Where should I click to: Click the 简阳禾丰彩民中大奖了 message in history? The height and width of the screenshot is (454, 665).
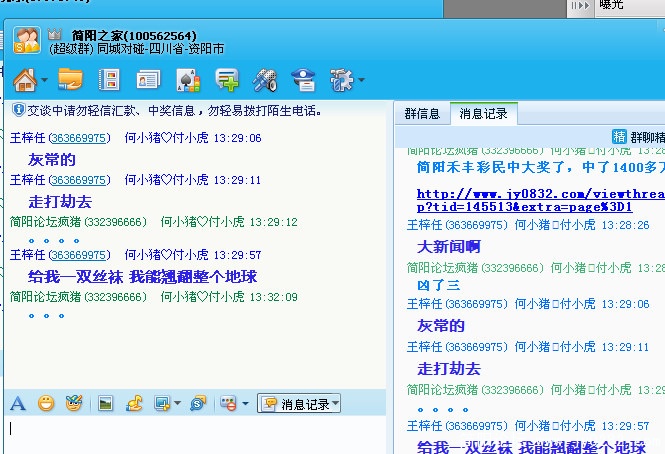pos(541,167)
